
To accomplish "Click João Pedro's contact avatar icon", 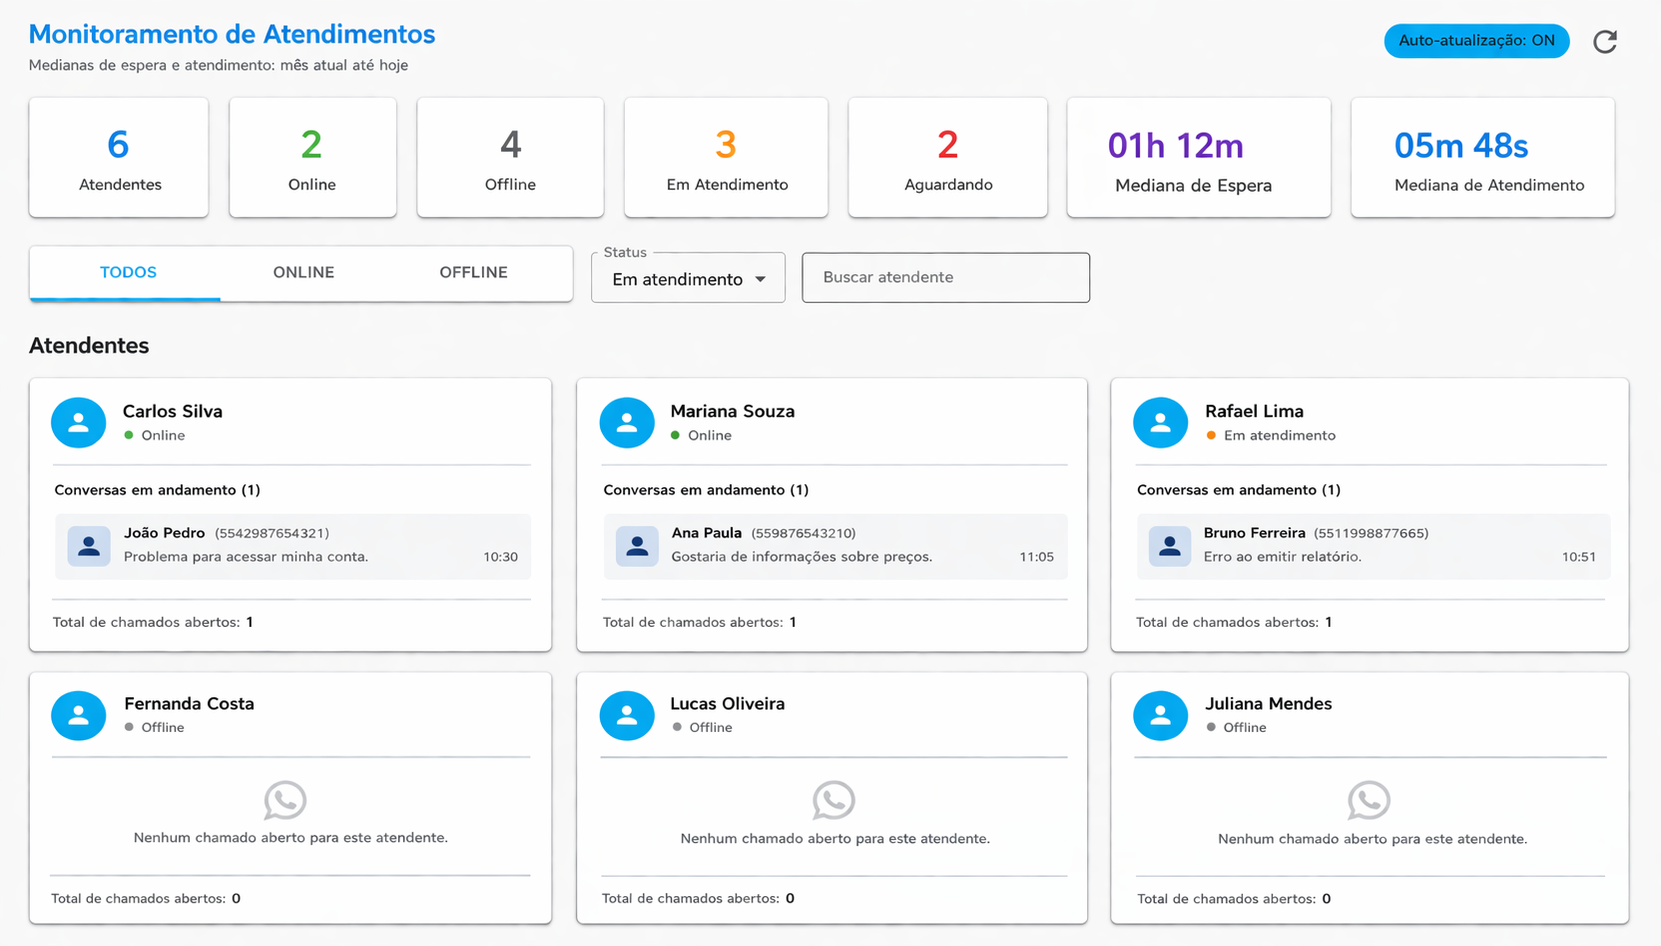I will point(88,546).
